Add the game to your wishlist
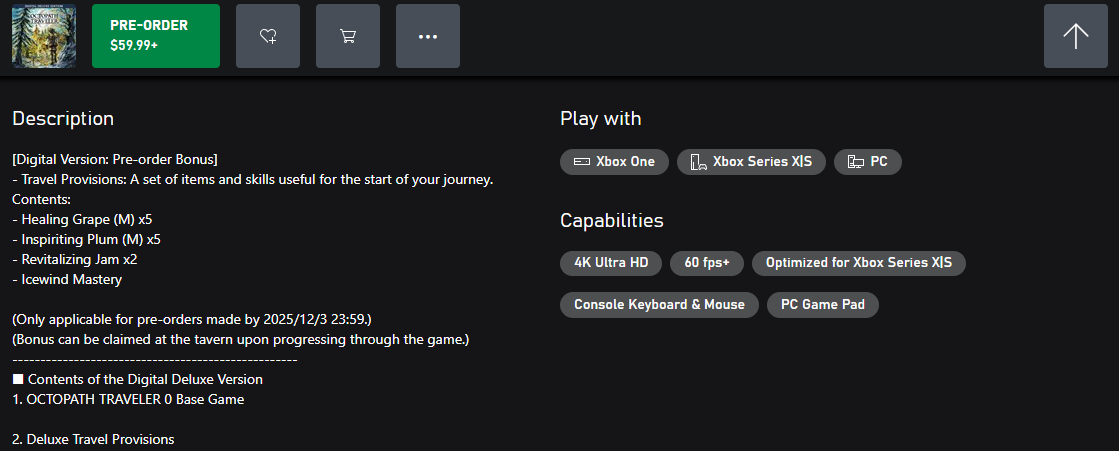Screen dimensions: 1119x451 (x=268, y=36)
